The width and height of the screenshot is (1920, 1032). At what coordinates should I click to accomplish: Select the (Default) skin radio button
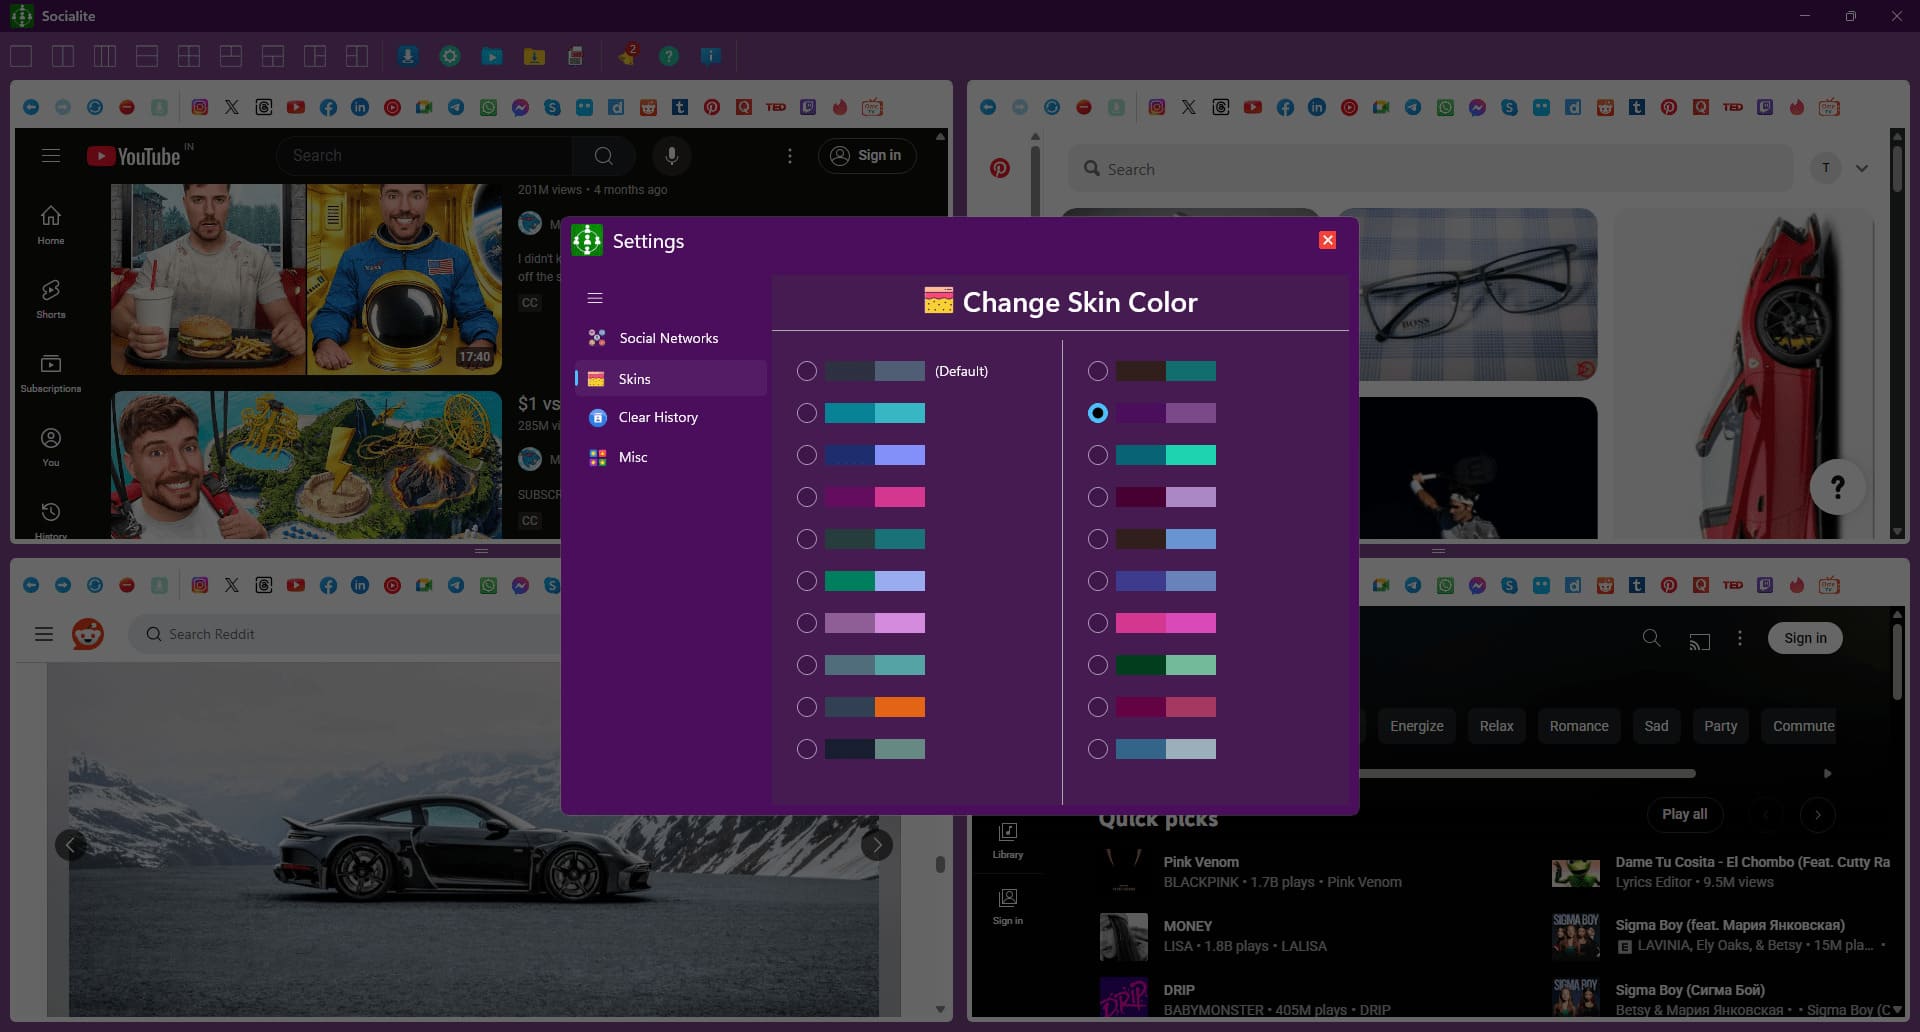point(807,371)
